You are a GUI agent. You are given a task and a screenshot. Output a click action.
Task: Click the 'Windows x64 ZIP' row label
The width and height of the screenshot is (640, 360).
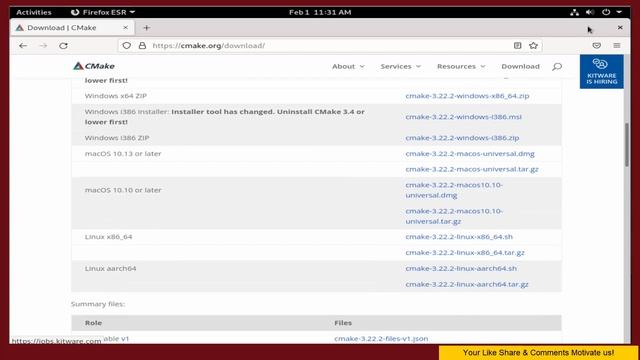(x=116, y=96)
